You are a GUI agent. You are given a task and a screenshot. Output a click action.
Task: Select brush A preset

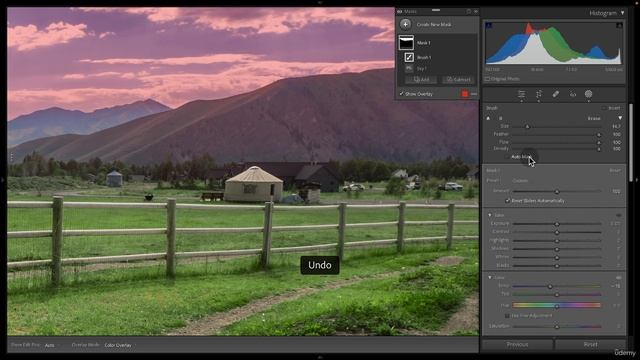tap(488, 118)
